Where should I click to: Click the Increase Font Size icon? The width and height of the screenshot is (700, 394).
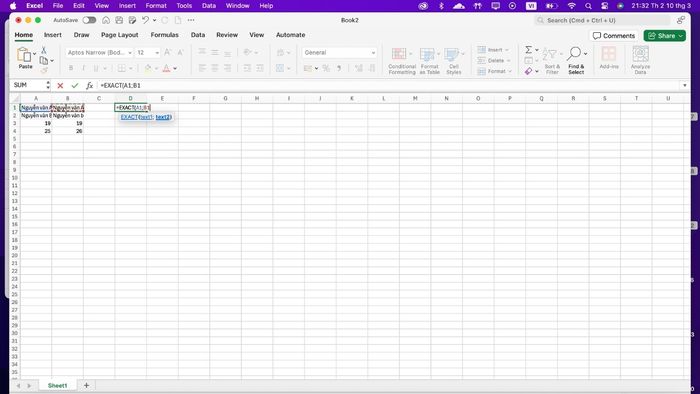(168, 52)
